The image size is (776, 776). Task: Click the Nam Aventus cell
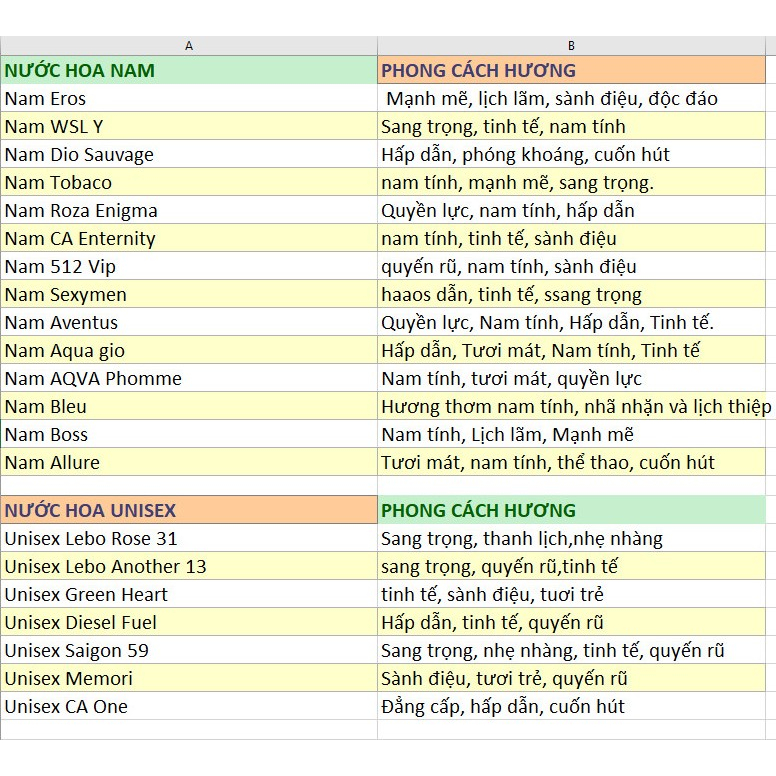click(x=189, y=322)
